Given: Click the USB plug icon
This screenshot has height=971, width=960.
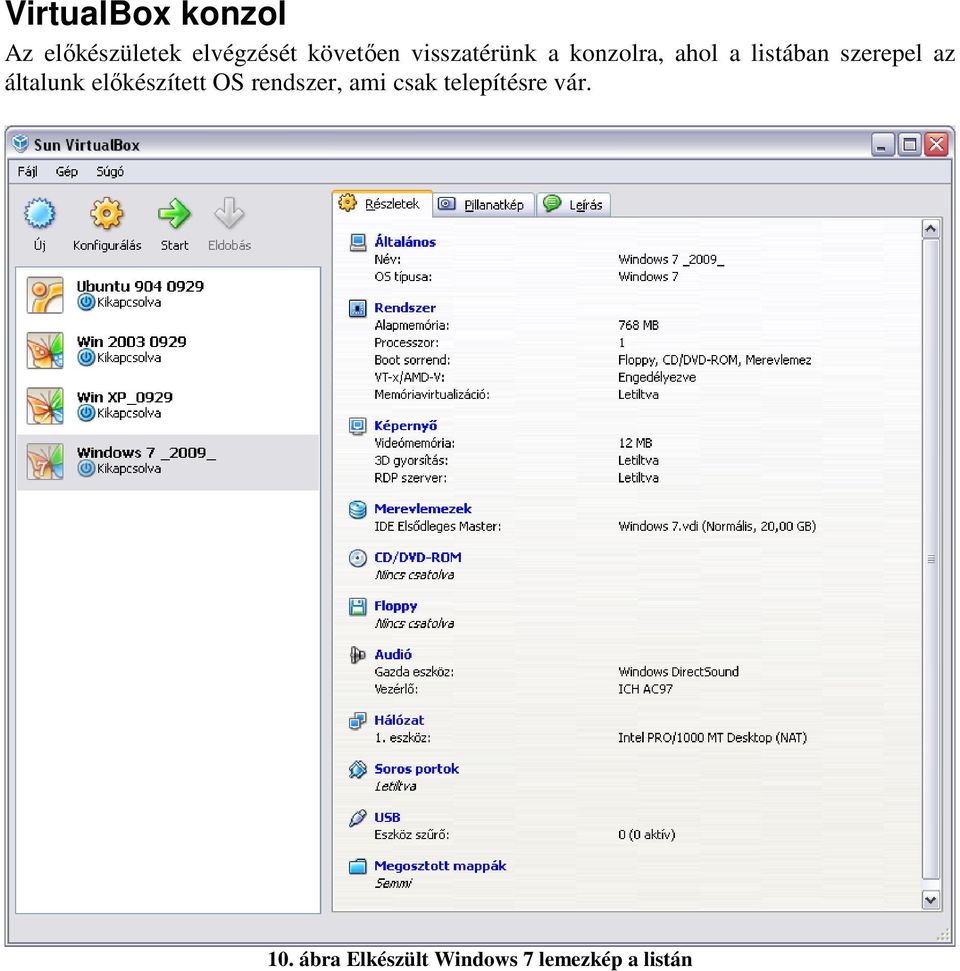Looking at the screenshot, I should click(x=357, y=817).
